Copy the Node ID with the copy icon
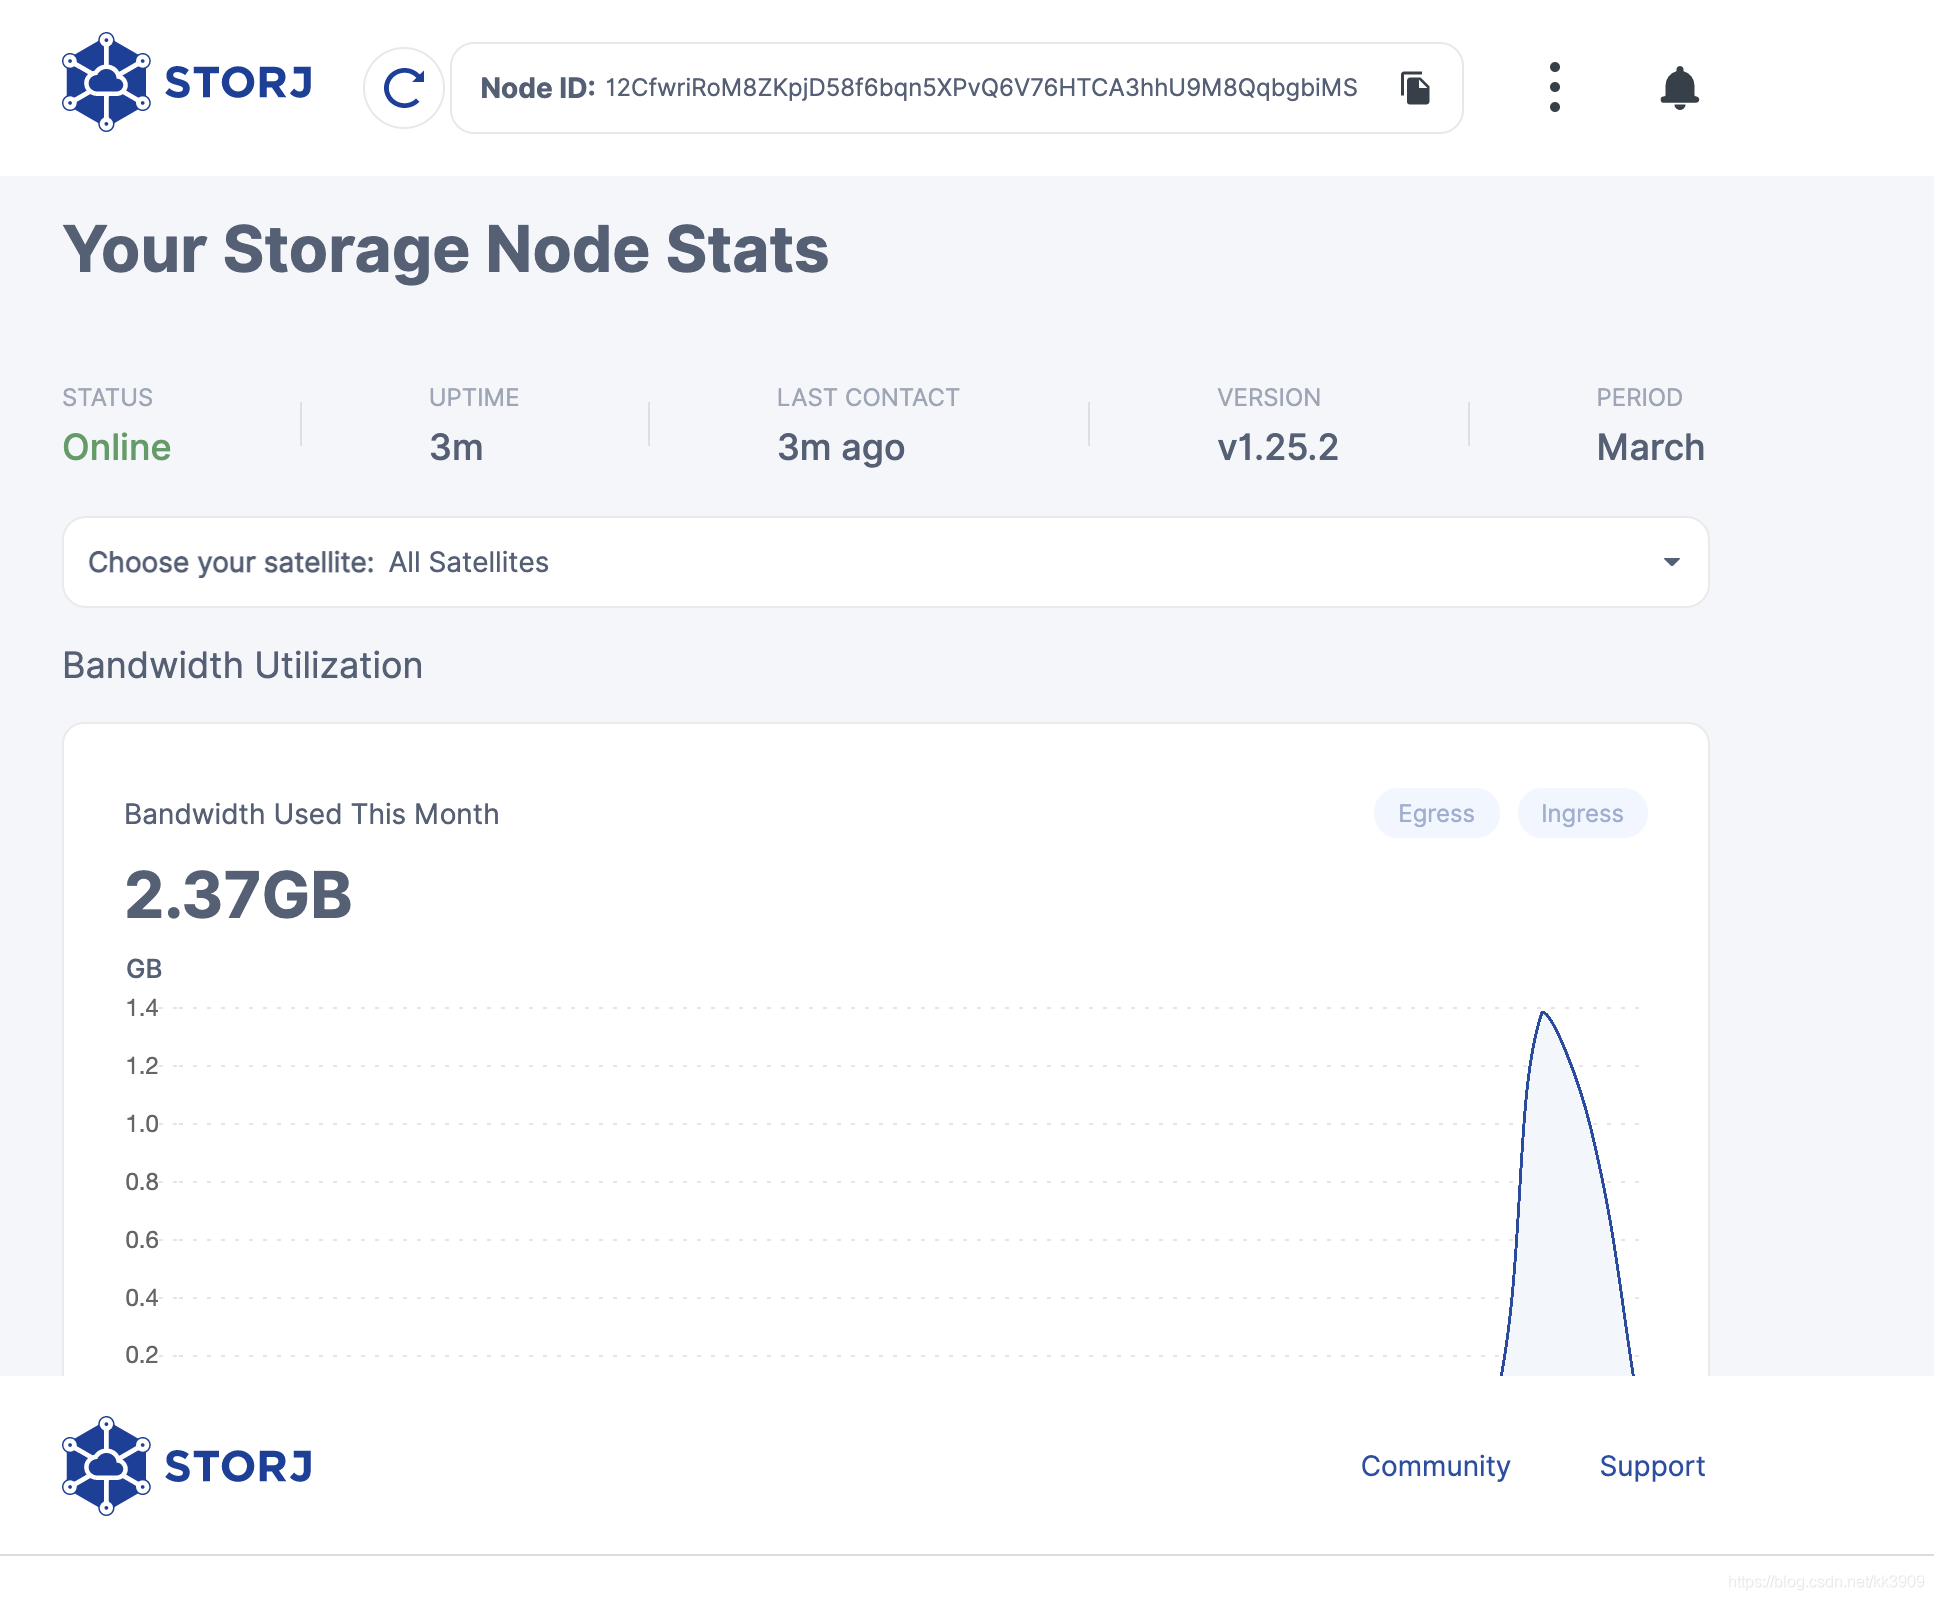This screenshot has height=1600, width=1934. tap(1415, 88)
